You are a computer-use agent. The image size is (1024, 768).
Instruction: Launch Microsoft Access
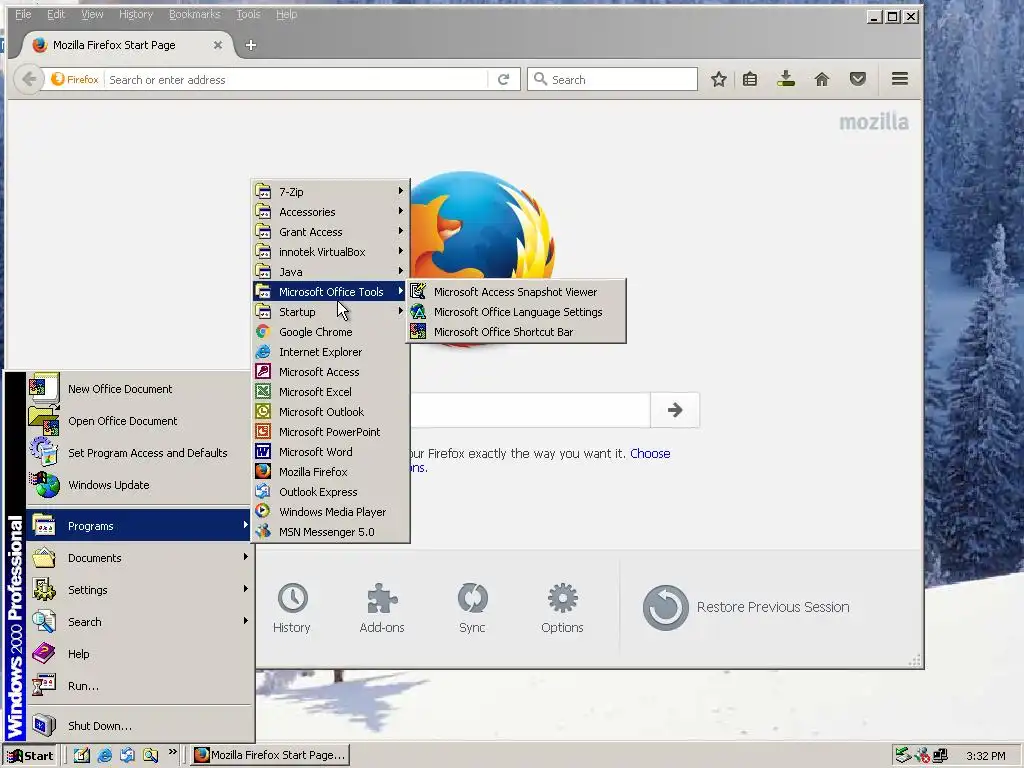point(330,372)
